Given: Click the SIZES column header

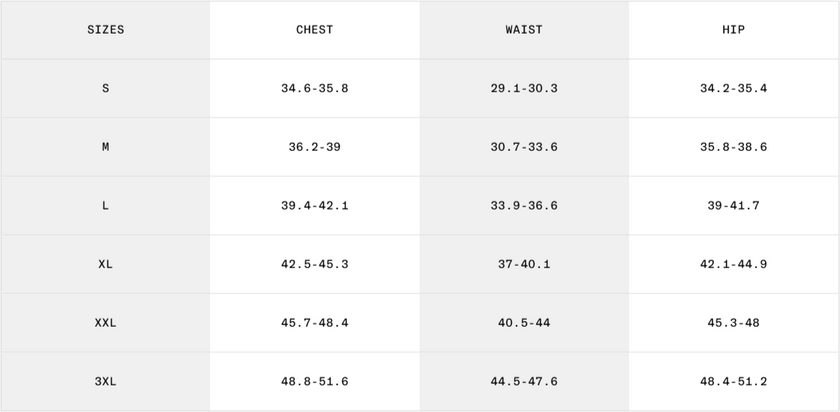Looking at the screenshot, I should [x=105, y=30].
